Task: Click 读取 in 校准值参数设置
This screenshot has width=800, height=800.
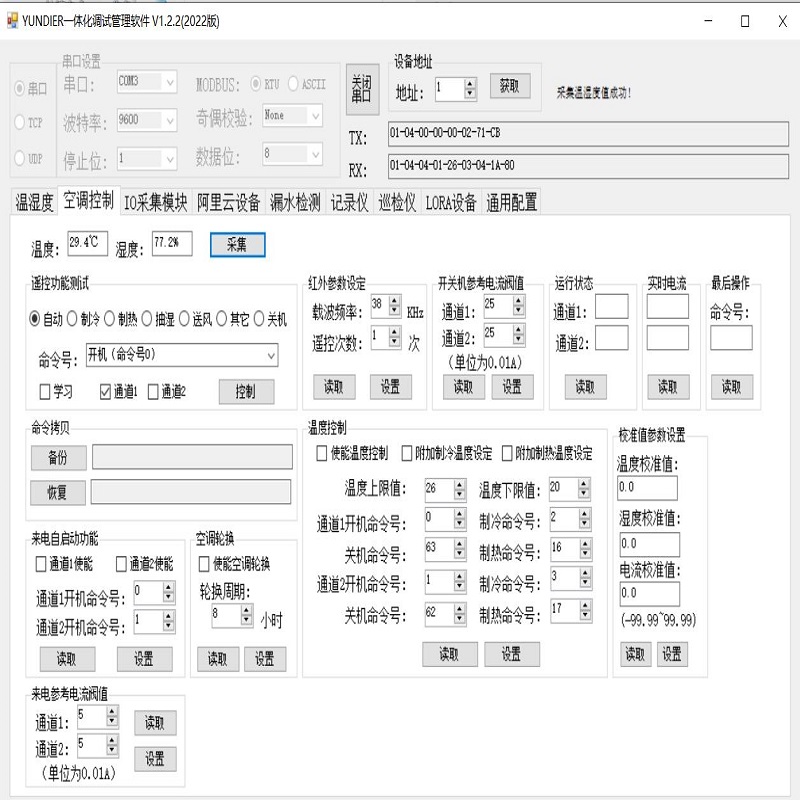Action: (636, 654)
